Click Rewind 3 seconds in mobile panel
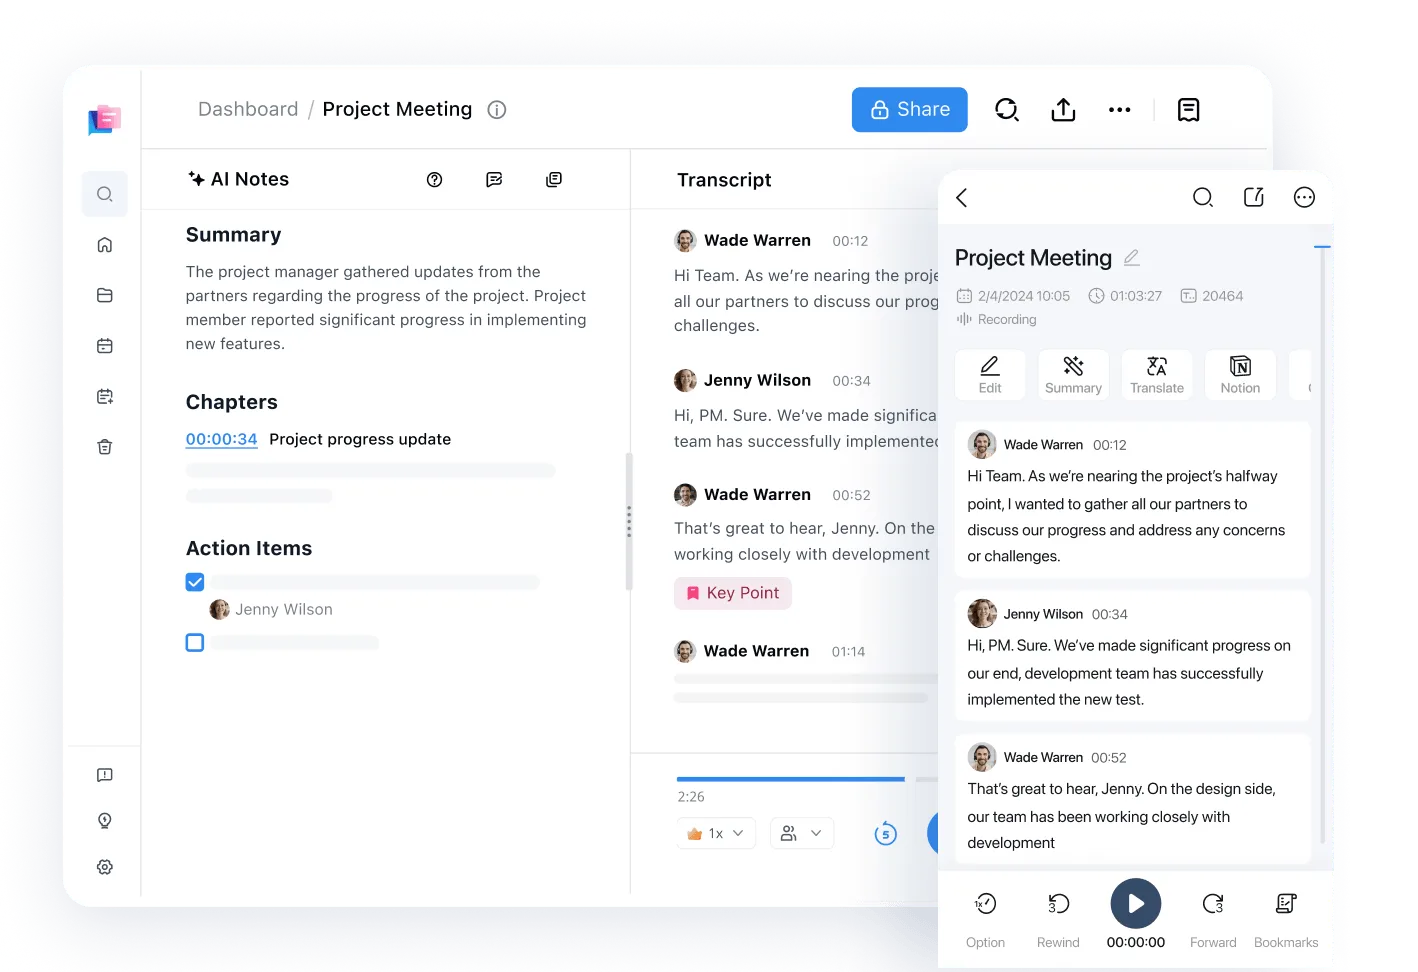Image resolution: width=1418 pixels, height=972 pixels. click(1058, 919)
